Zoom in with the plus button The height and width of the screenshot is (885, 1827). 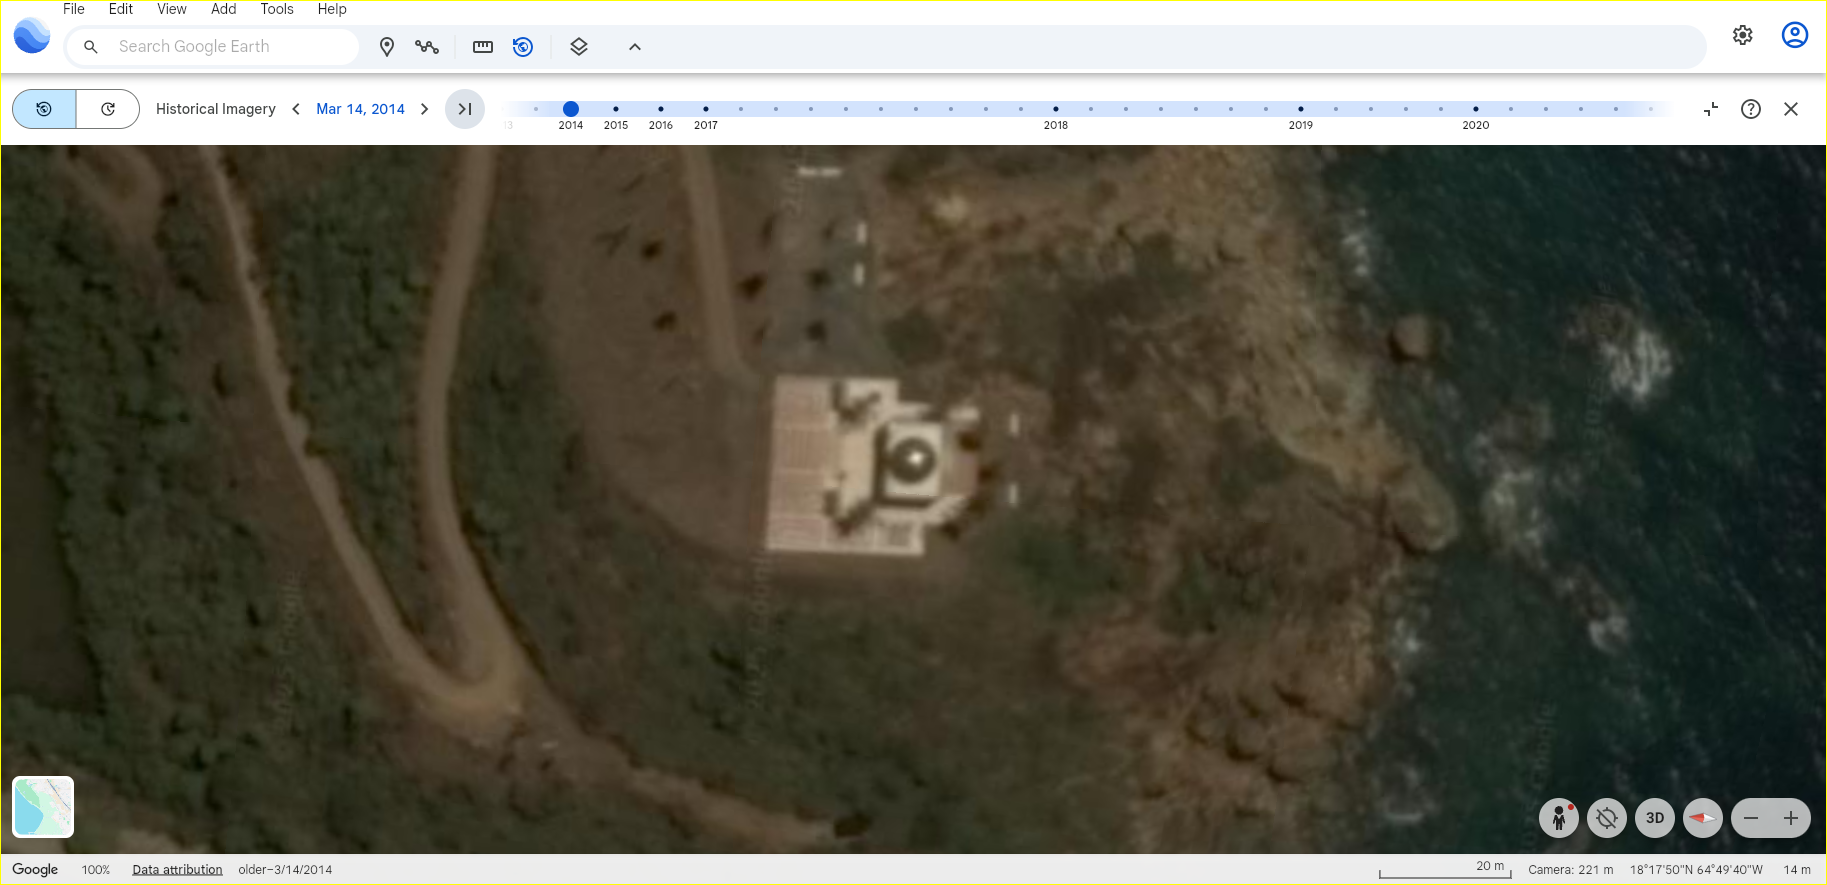[x=1791, y=818]
